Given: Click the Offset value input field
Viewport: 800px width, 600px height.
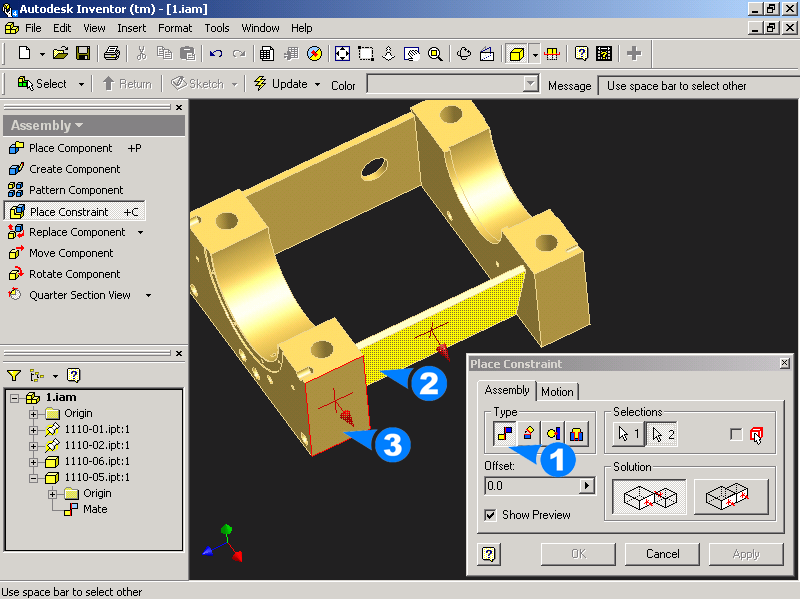Looking at the screenshot, I should point(531,486).
